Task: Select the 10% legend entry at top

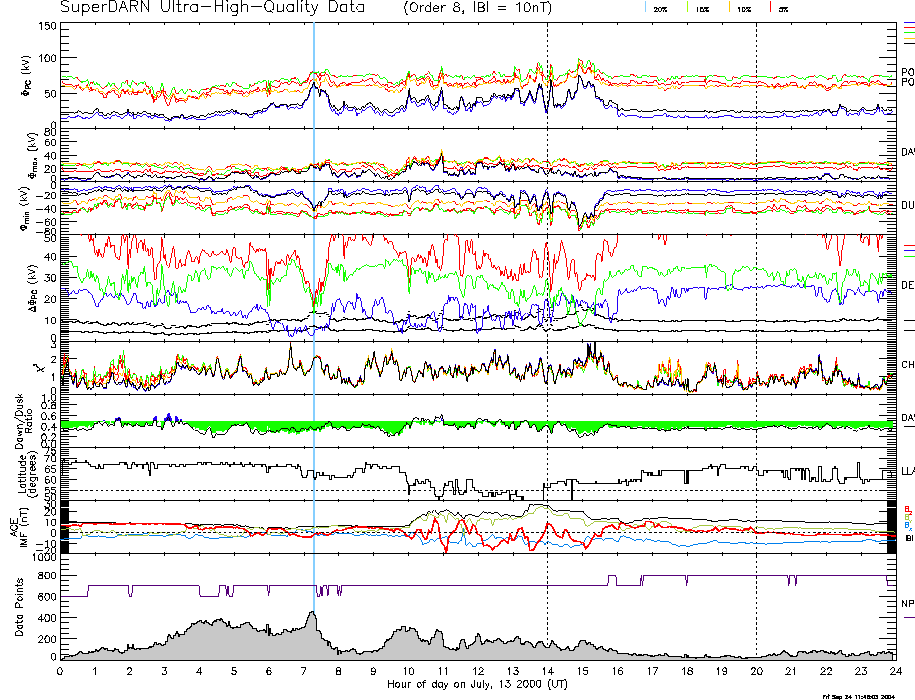Action: click(x=743, y=8)
